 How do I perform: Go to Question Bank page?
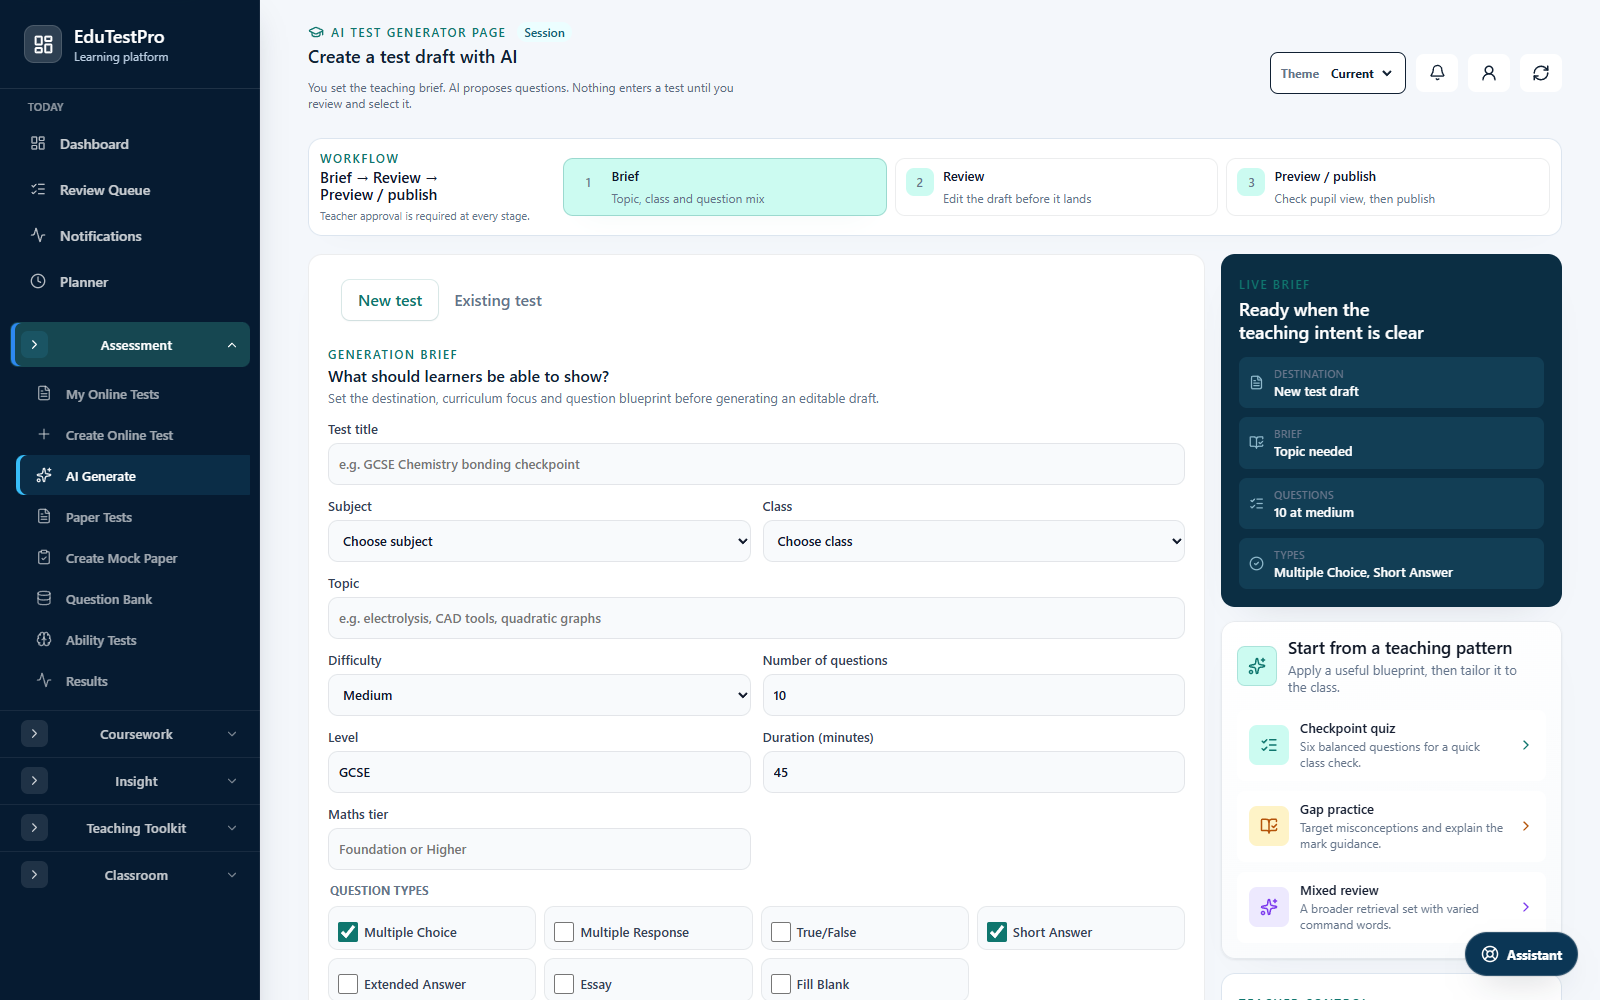click(x=134, y=599)
